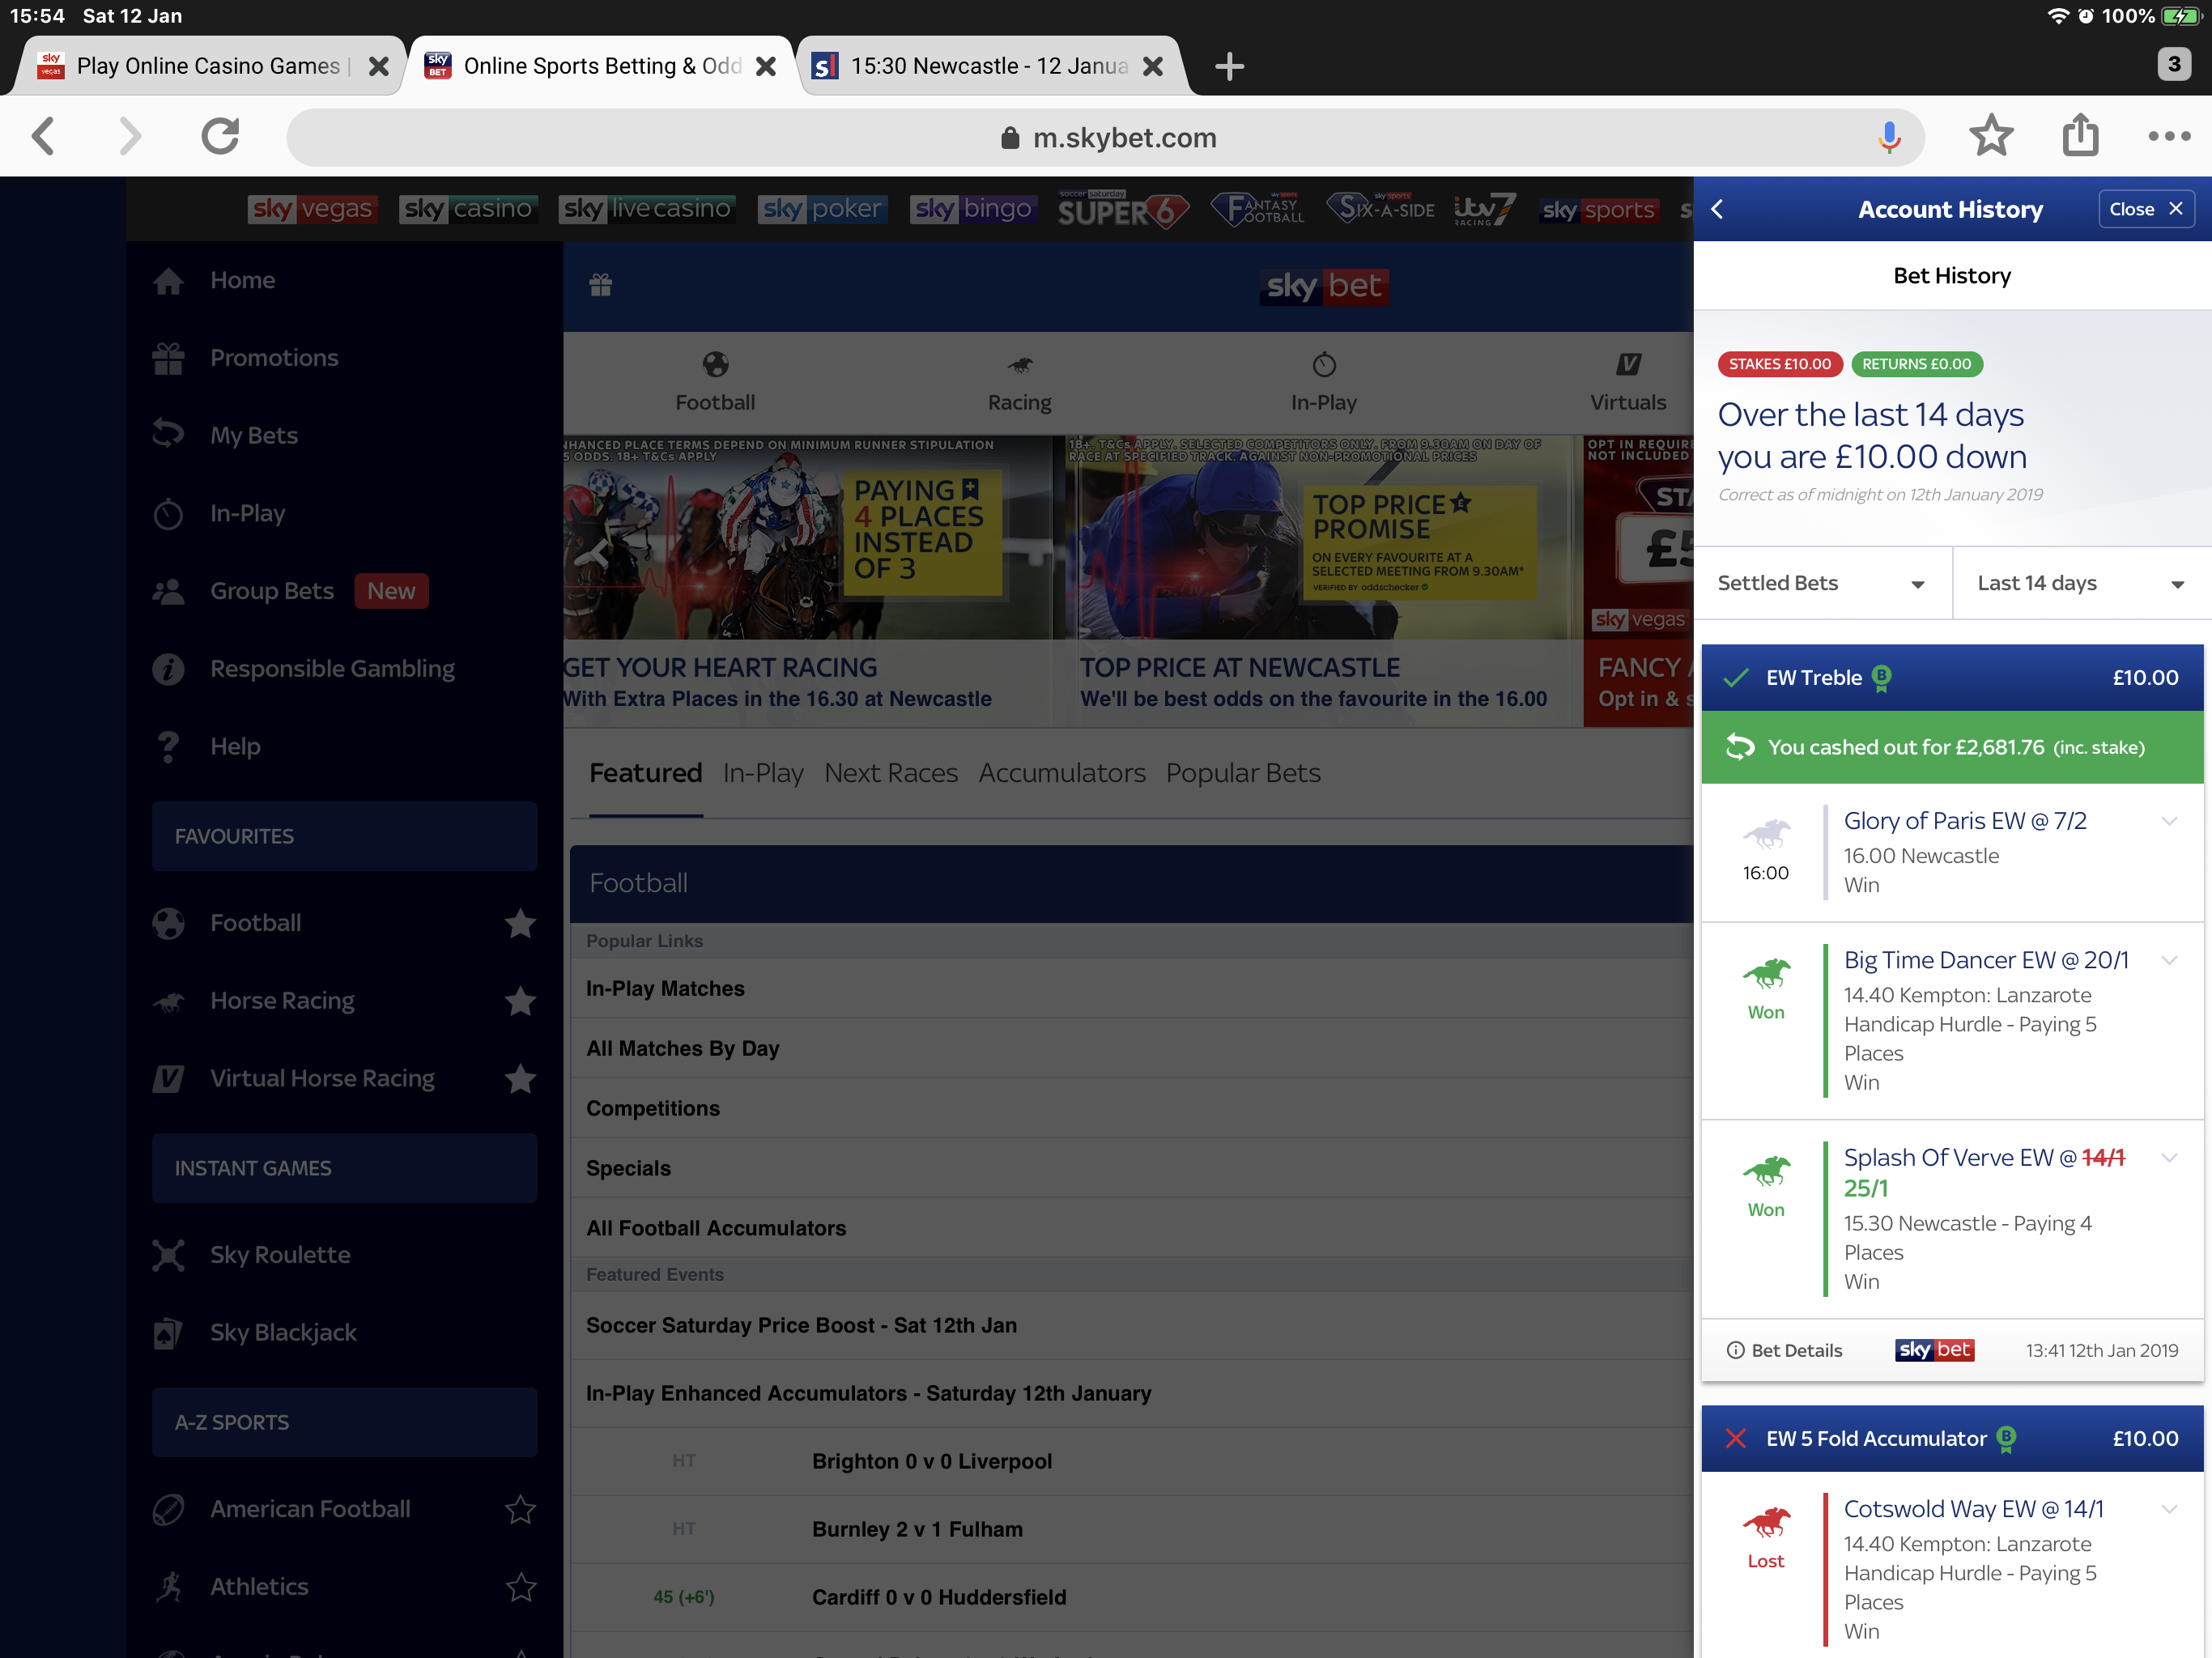Favourite Athletics via its star
Screen dimensions: 2212x1658
tap(520, 1587)
